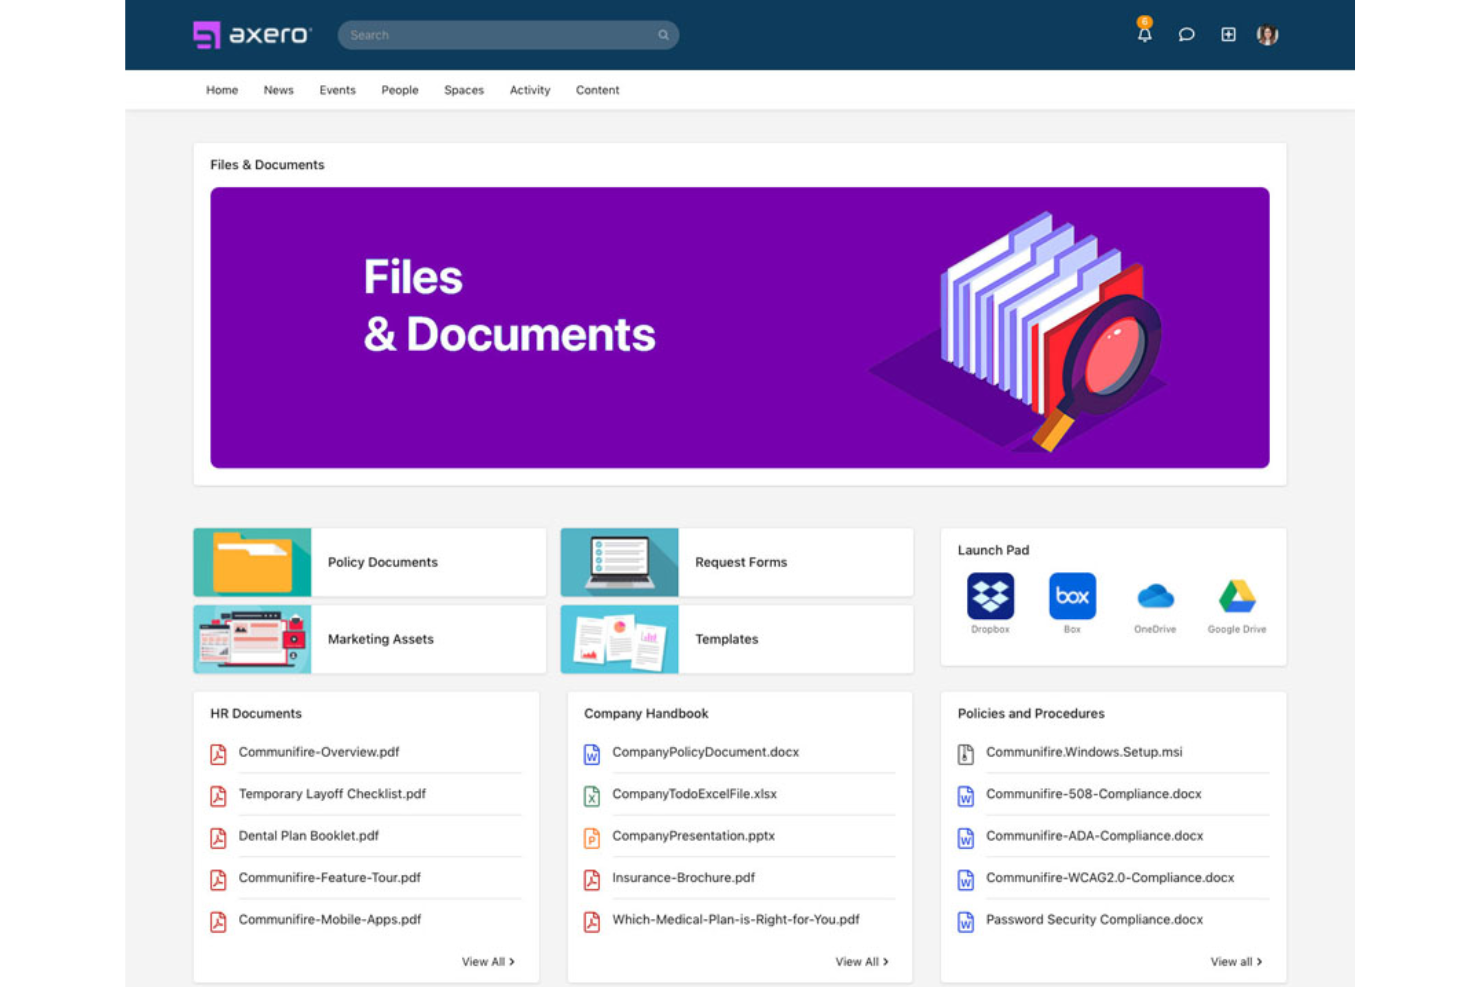The width and height of the screenshot is (1480, 987).
Task: Open the chat messages icon
Action: (x=1187, y=35)
